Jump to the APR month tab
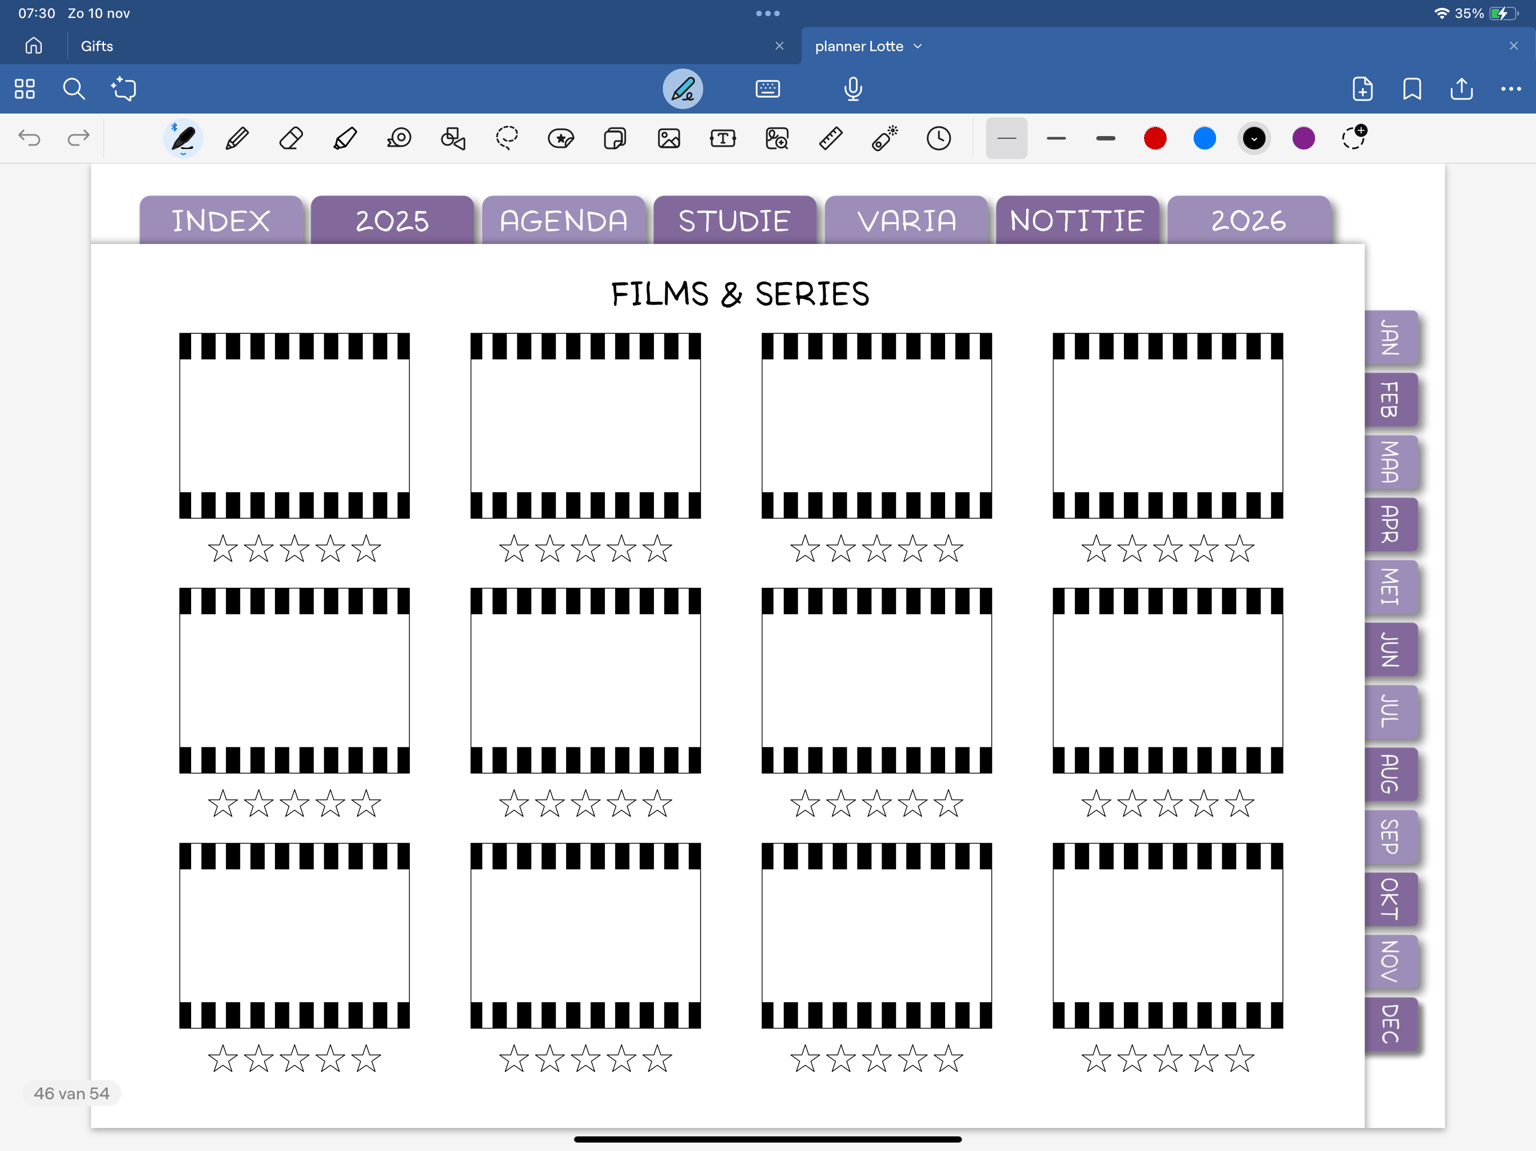Screen dimensions: 1536x1151 [x=1391, y=525]
